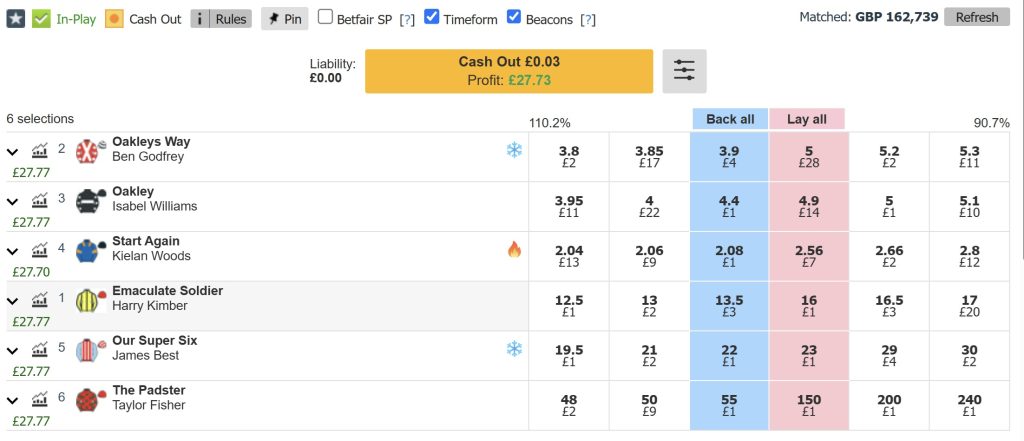Click the Lay all column header
The image size is (1024, 441).
point(807,119)
